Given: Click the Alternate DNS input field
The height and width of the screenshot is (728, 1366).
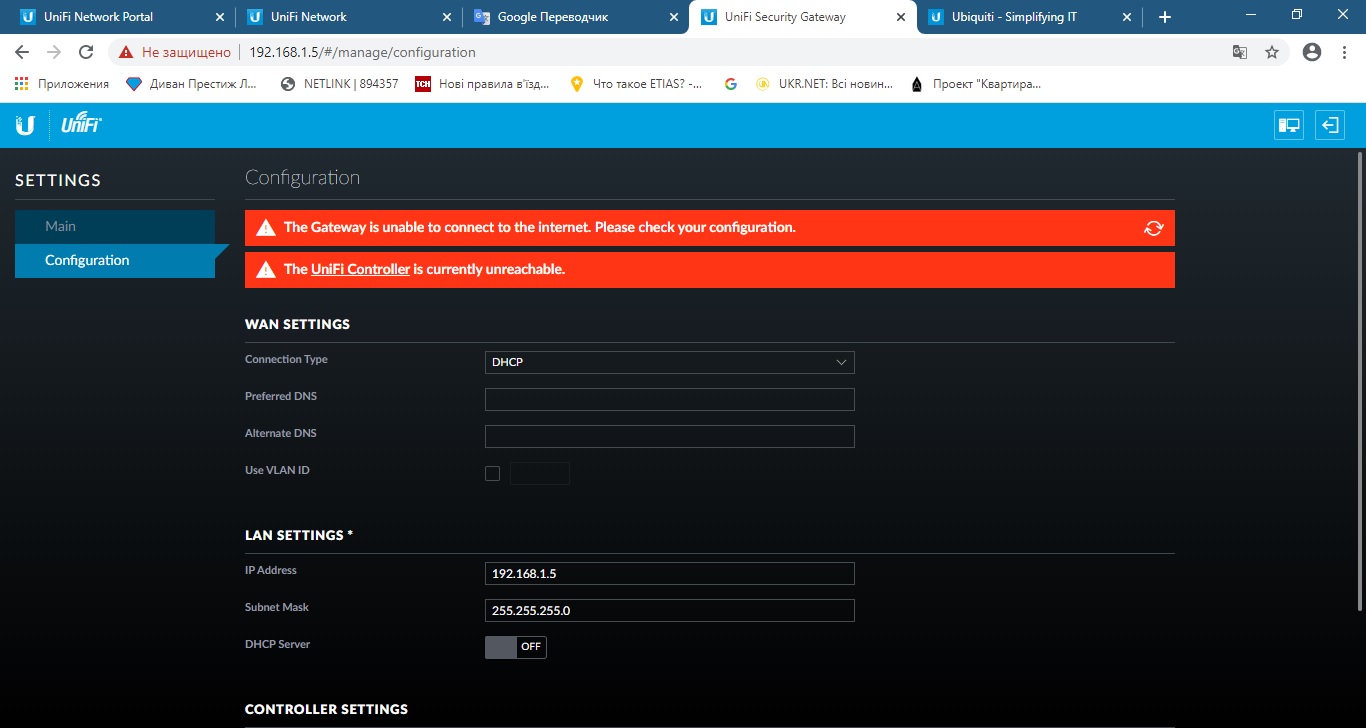Looking at the screenshot, I should tap(670, 436).
